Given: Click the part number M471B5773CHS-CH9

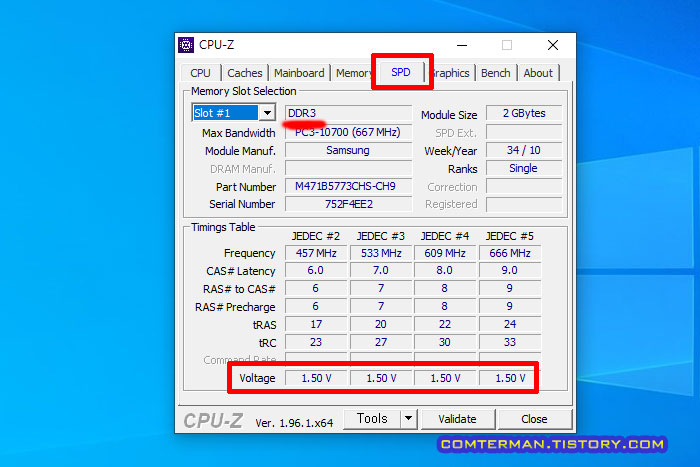Looking at the screenshot, I should [348, 186].
